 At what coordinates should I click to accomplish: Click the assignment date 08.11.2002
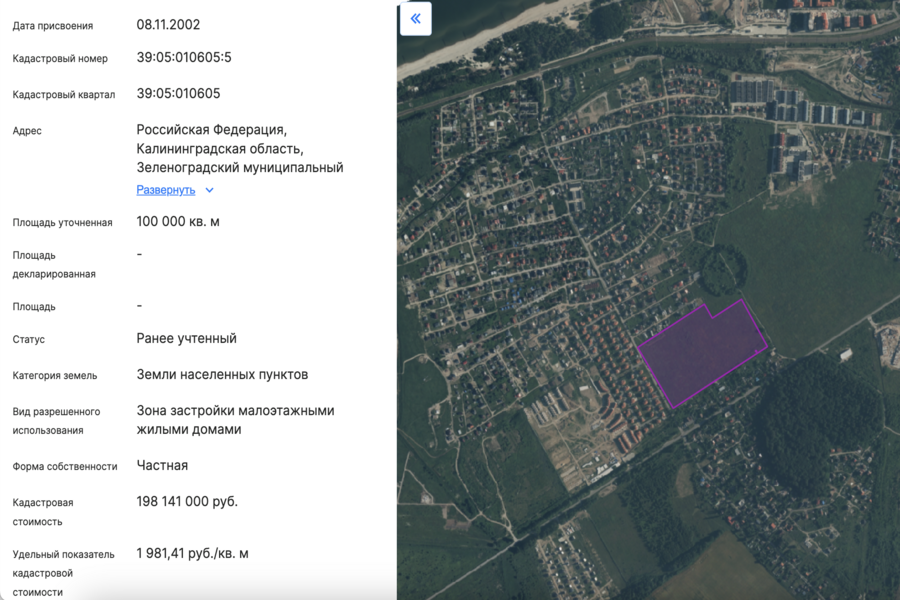point(168,24)
